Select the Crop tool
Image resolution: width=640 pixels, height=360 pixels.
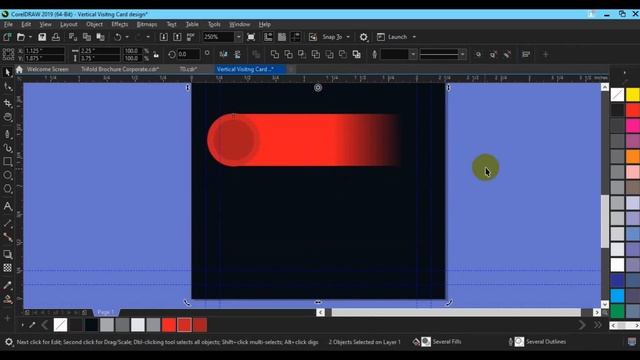[x=7, y=103]
